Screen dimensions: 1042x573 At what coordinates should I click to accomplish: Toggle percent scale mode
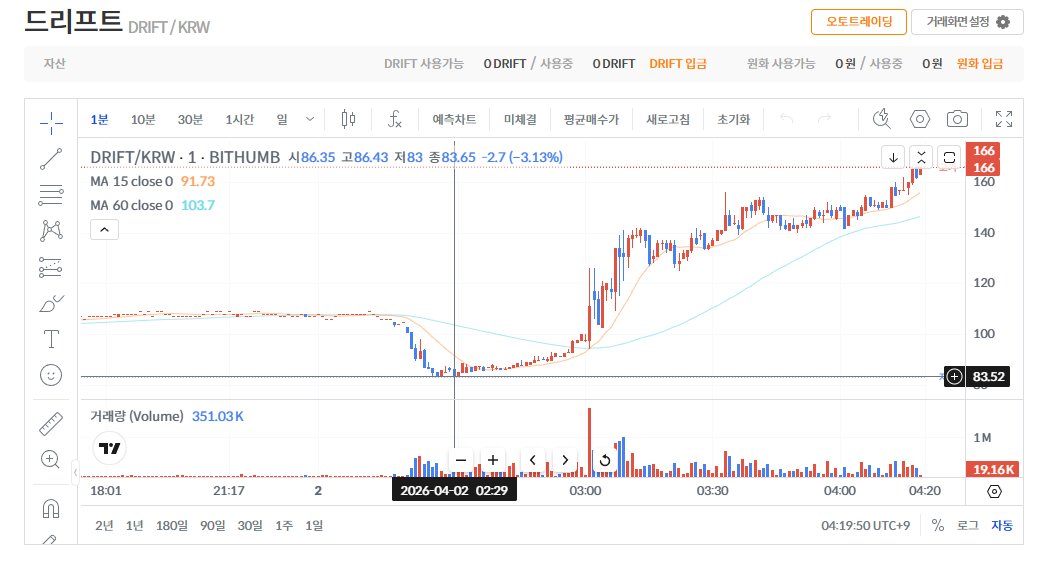point(937,526)
